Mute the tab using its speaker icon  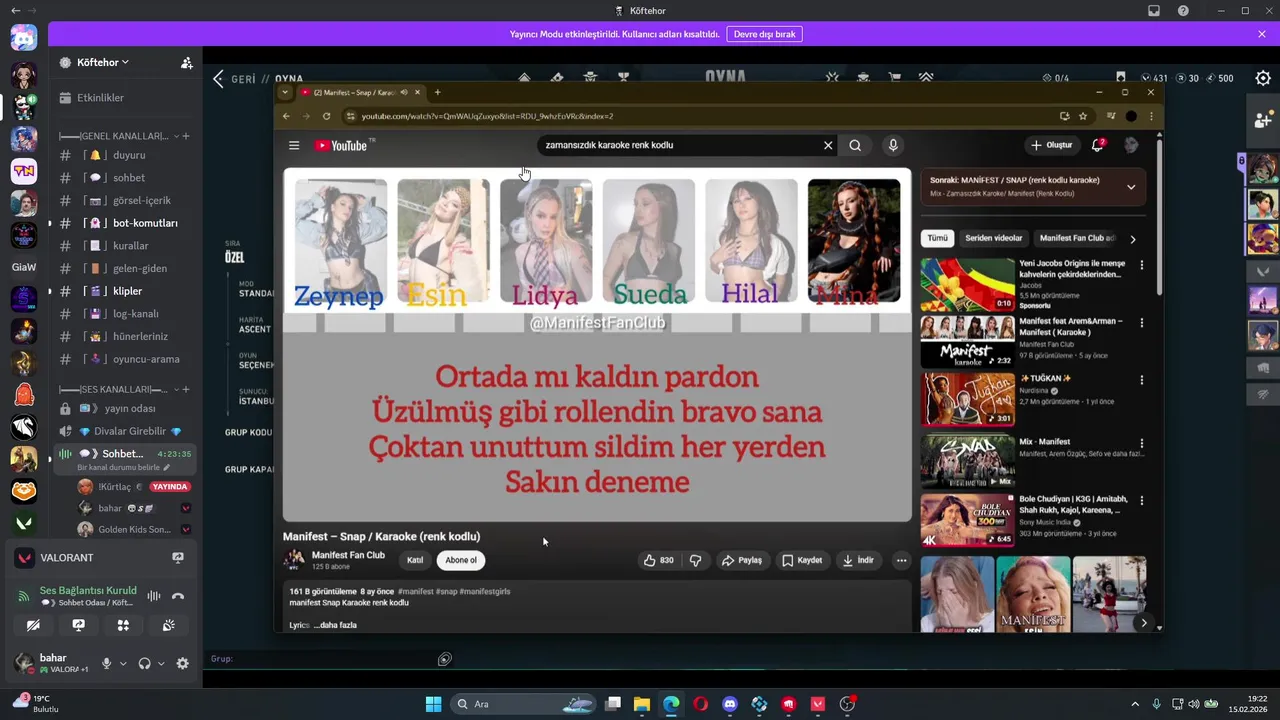point(404,92)
